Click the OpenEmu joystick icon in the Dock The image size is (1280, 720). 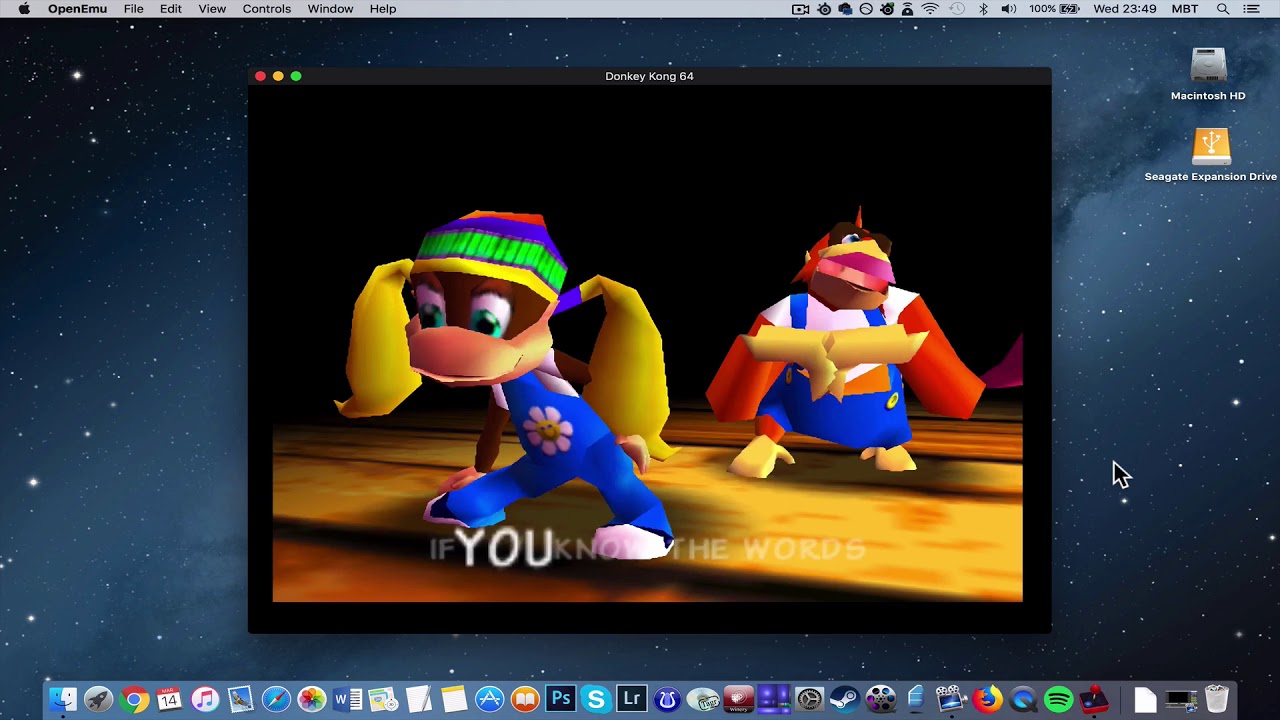tap(1094, 699)
